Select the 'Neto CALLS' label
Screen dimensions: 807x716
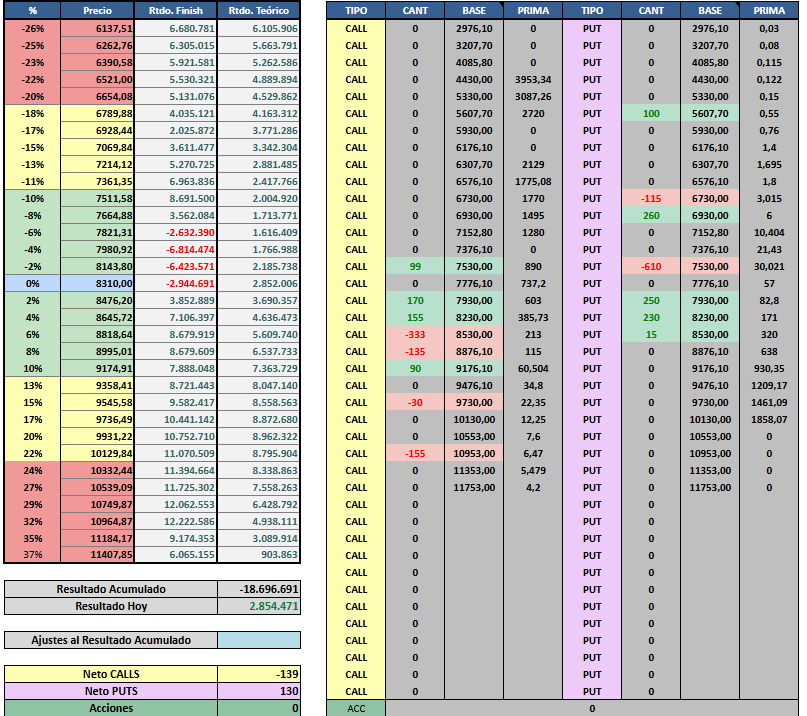click(x=111, y=674)
